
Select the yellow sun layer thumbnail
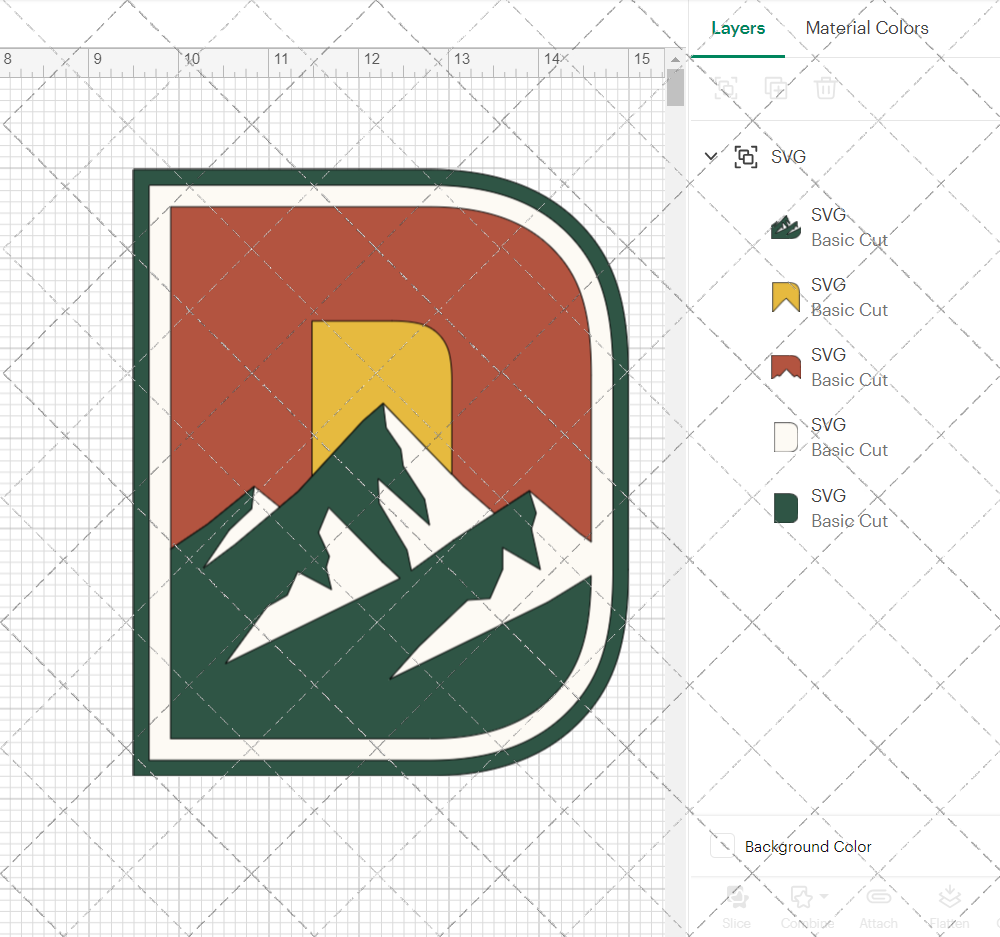[x=786, y=297]
